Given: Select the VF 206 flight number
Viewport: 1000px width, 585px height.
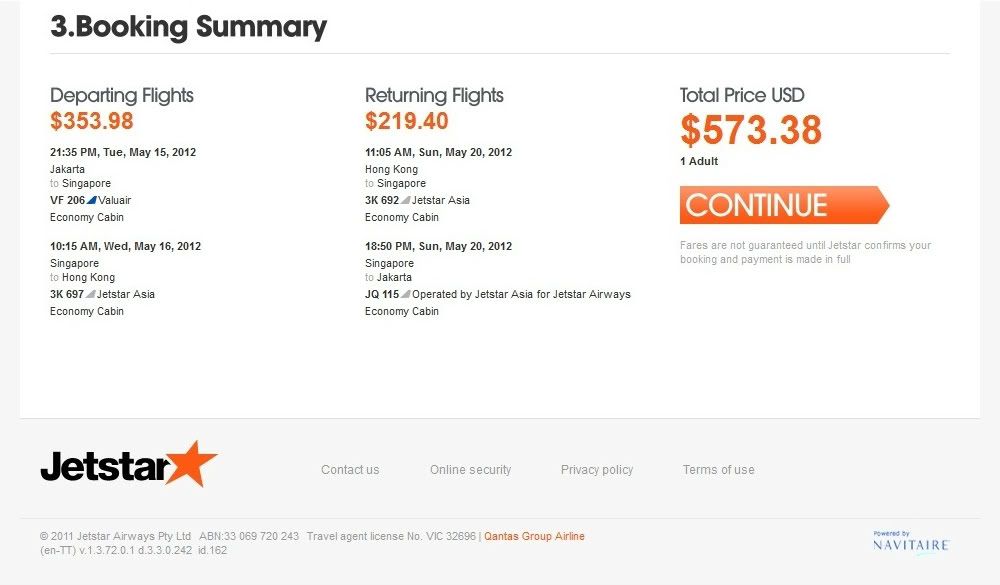Looking at the screenshot, I should pyautogui.click(x=68, y=200).
